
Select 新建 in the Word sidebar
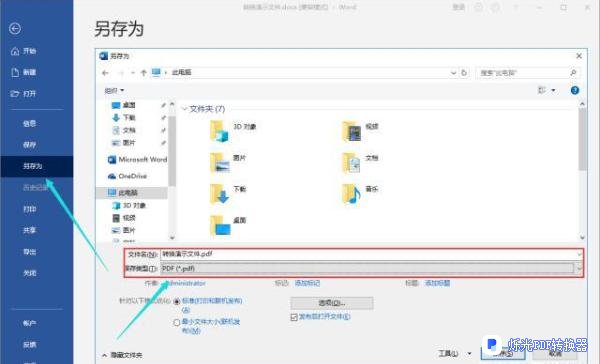coord(24,72)
